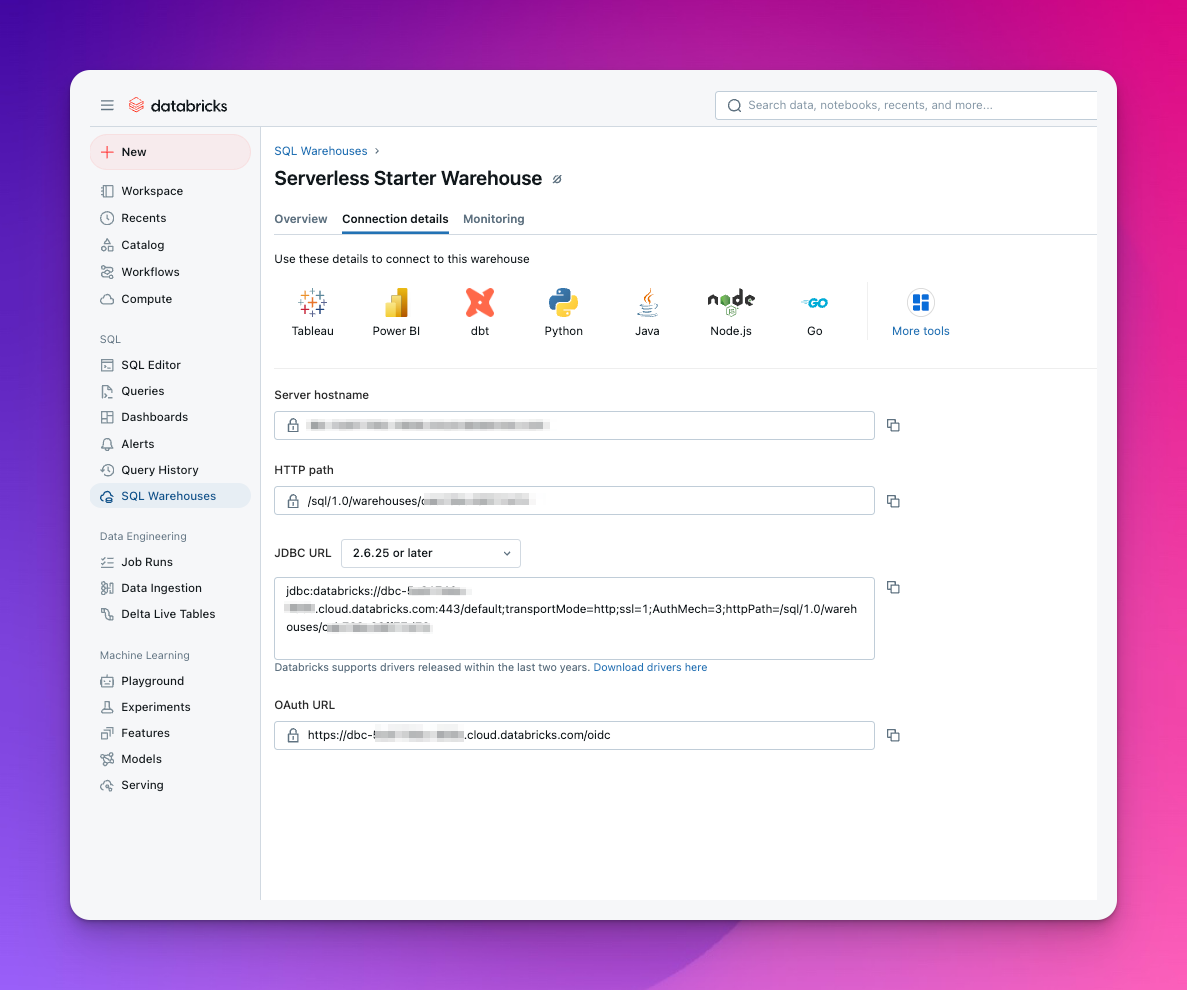Click the icon beside the warehouse title
This screenshot has height=990, width=1187.
(x=557, y=179)
